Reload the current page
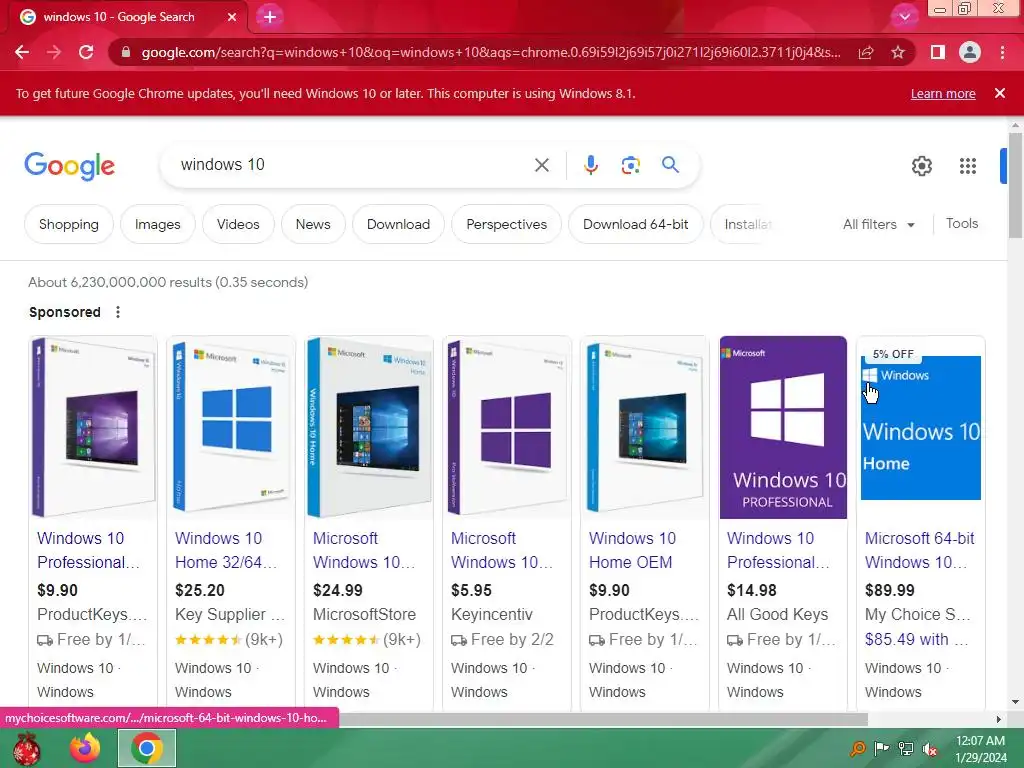The image size is (1024, 768). tap(86, 52)
